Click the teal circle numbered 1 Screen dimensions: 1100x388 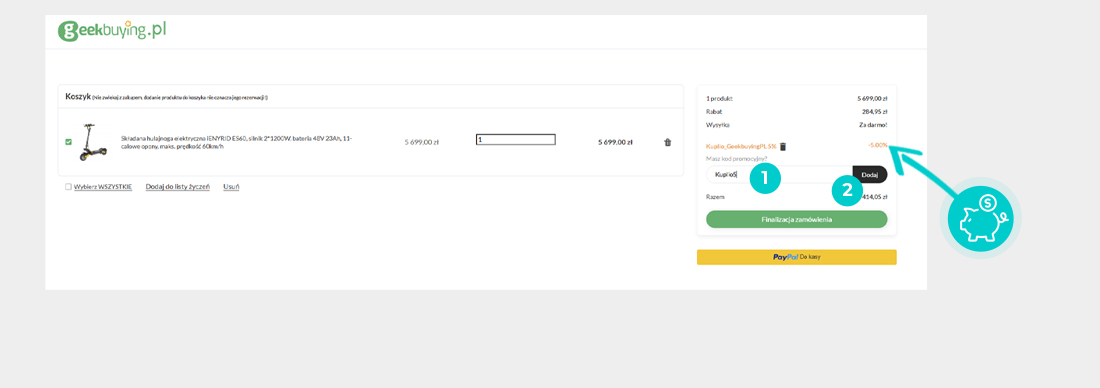point(765,179)
